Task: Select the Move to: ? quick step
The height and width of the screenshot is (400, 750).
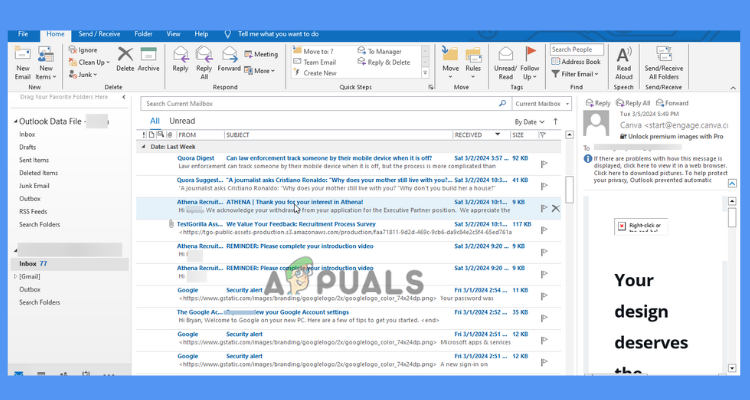Action: [313, 51]
